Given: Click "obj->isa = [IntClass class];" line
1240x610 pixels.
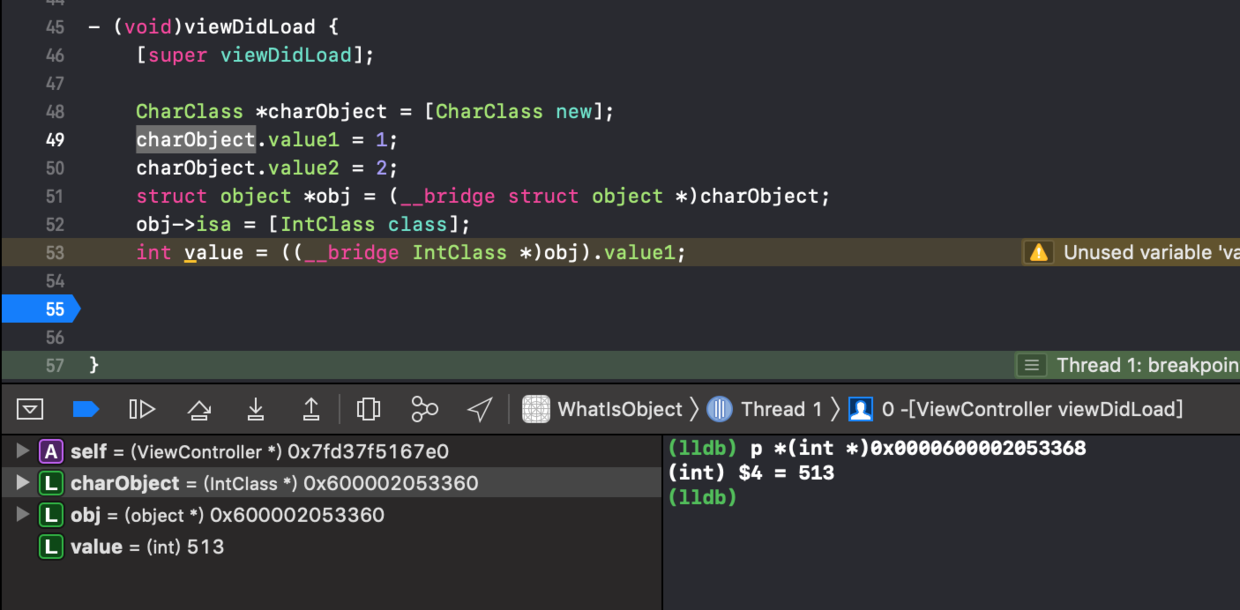Looking at the screenshot, I should [303, 224].
